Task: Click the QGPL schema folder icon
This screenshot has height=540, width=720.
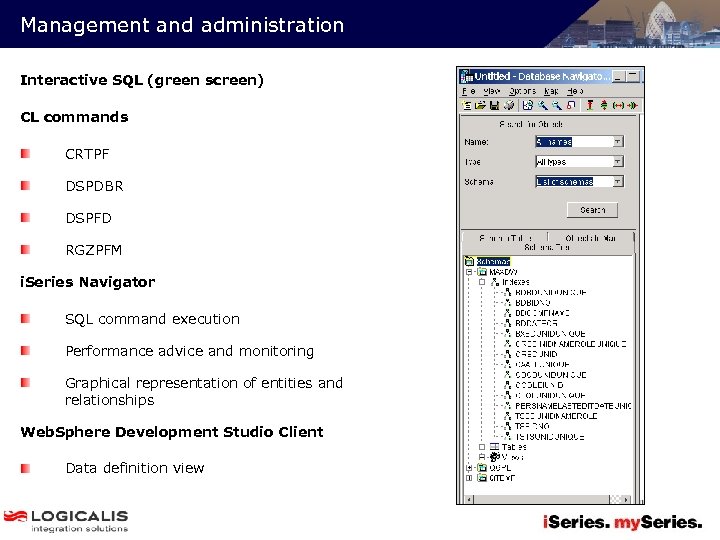Action: coord(482,467)
